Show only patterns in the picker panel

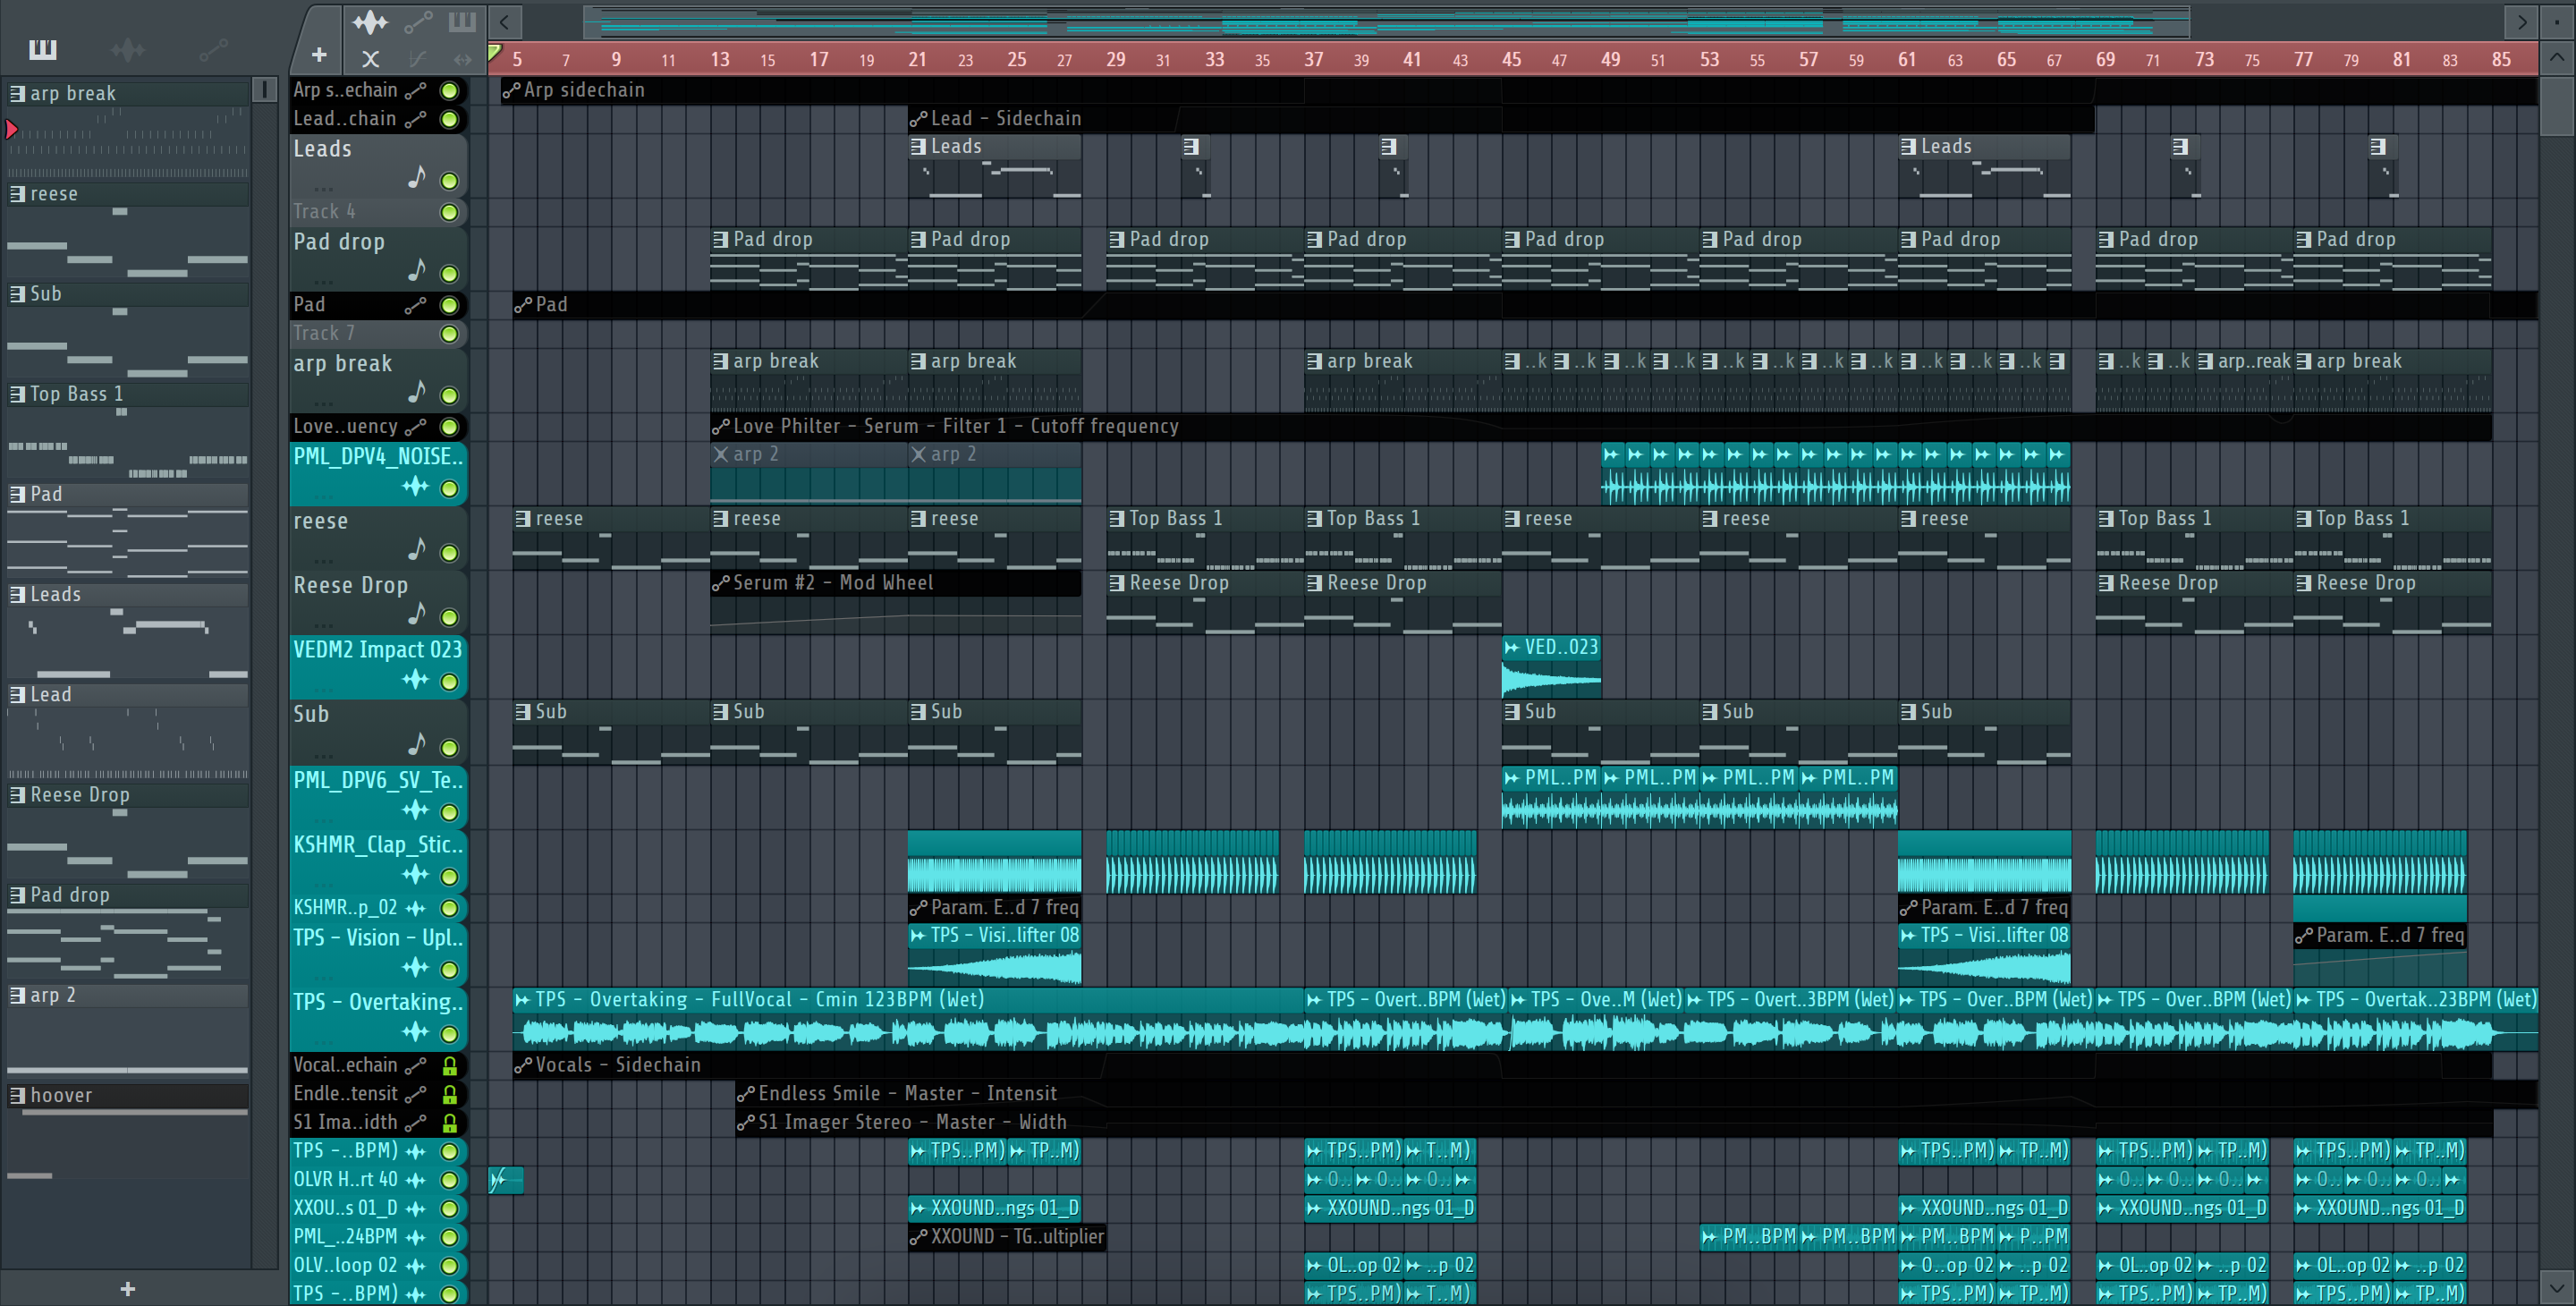click(43, 48)
